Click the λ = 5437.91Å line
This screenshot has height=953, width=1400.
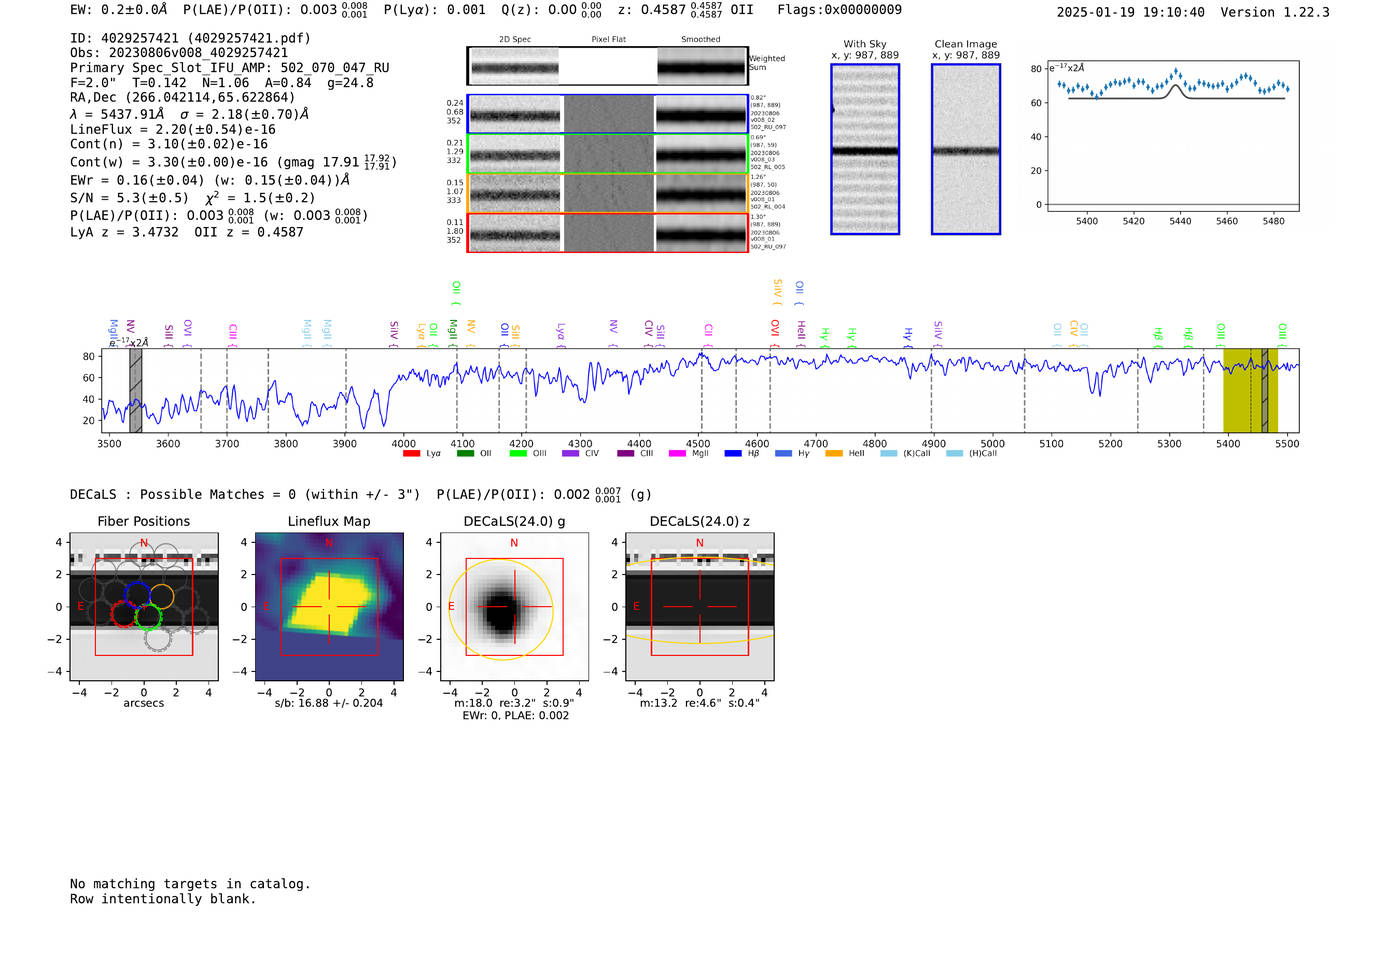189,114
